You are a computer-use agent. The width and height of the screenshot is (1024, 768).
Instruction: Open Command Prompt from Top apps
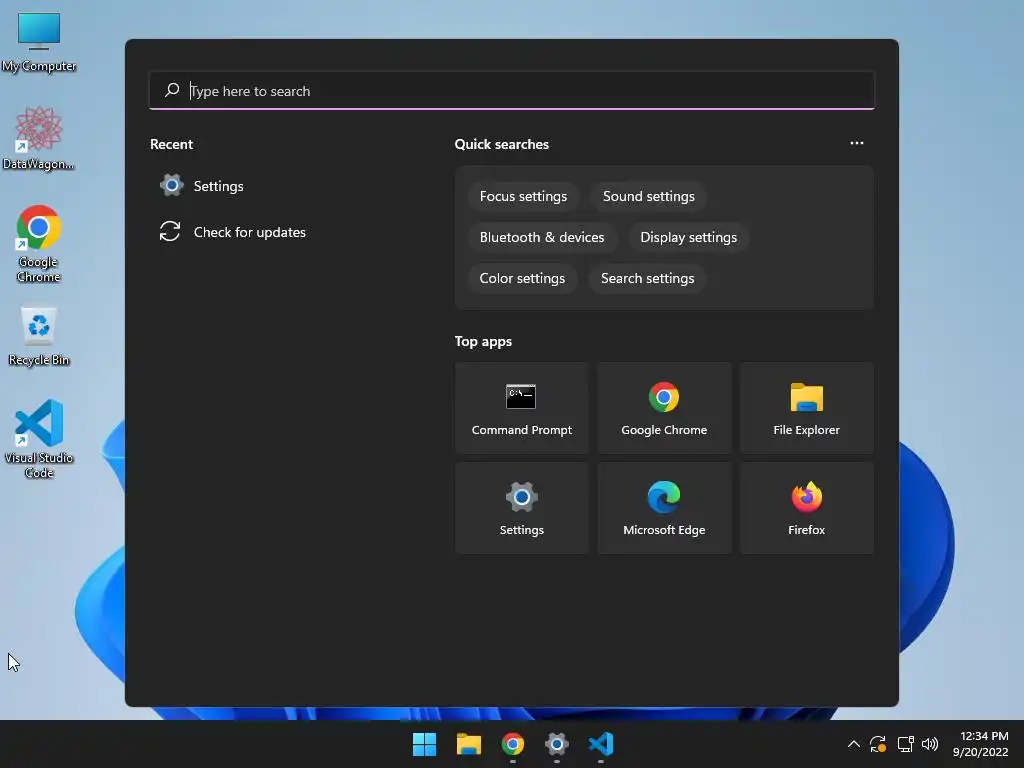click(x=521, y=408)
